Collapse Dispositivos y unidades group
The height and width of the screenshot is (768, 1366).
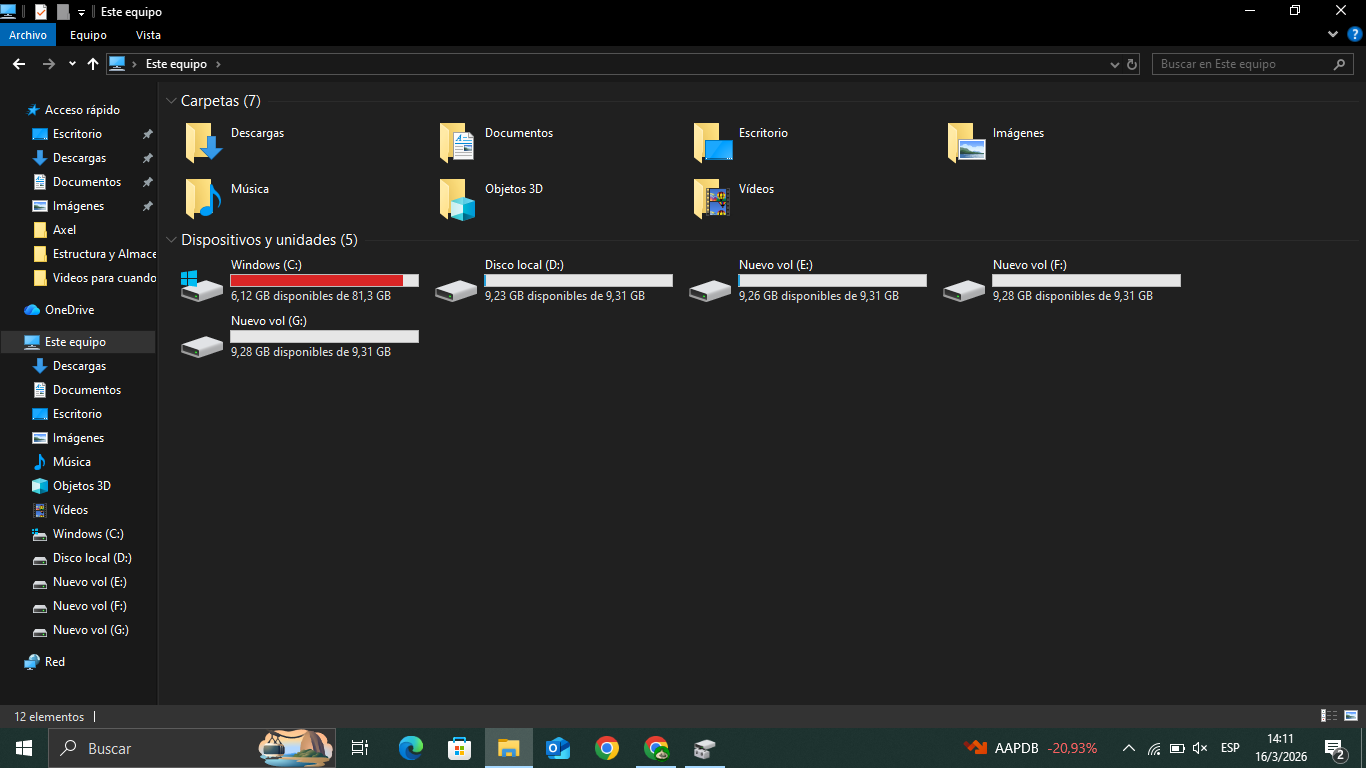[x=172, y=240]
